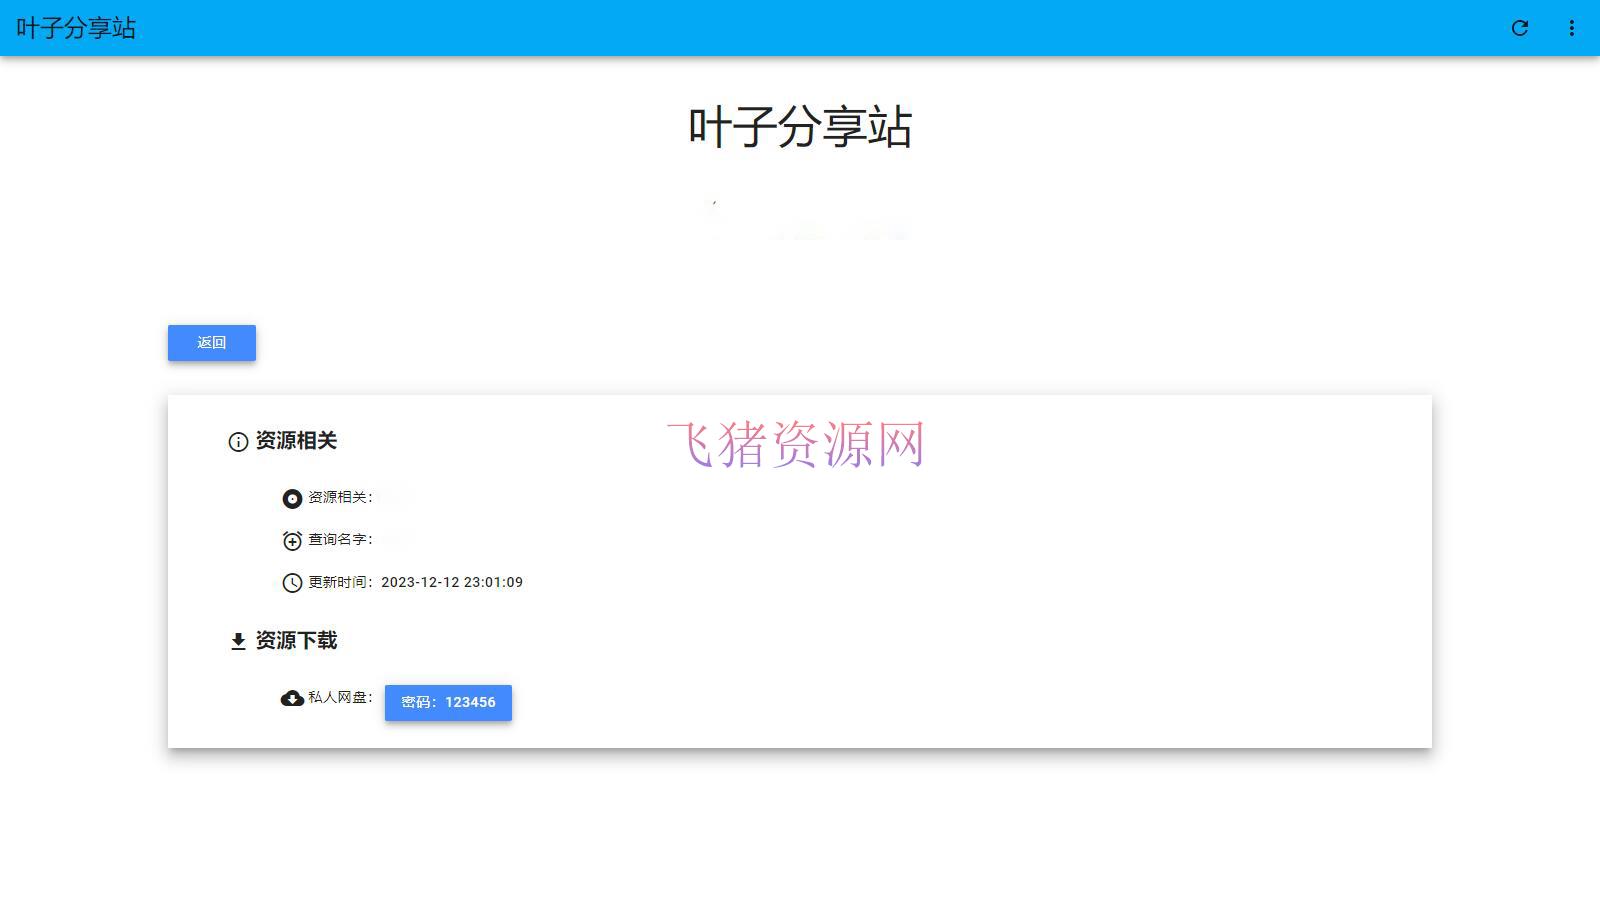Viewport: 1600px width, 900px height.
Task: Click the 密码：123456 button
Action: pyautogui.click(x=447, y=702)
